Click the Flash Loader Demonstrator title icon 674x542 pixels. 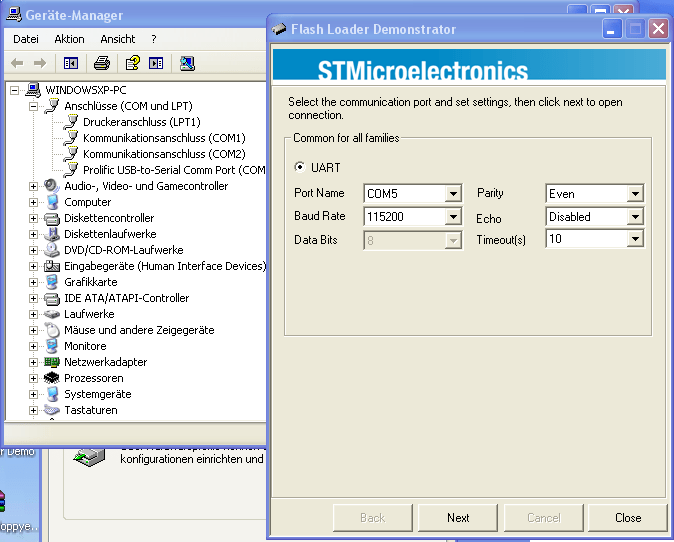[279, 29]
